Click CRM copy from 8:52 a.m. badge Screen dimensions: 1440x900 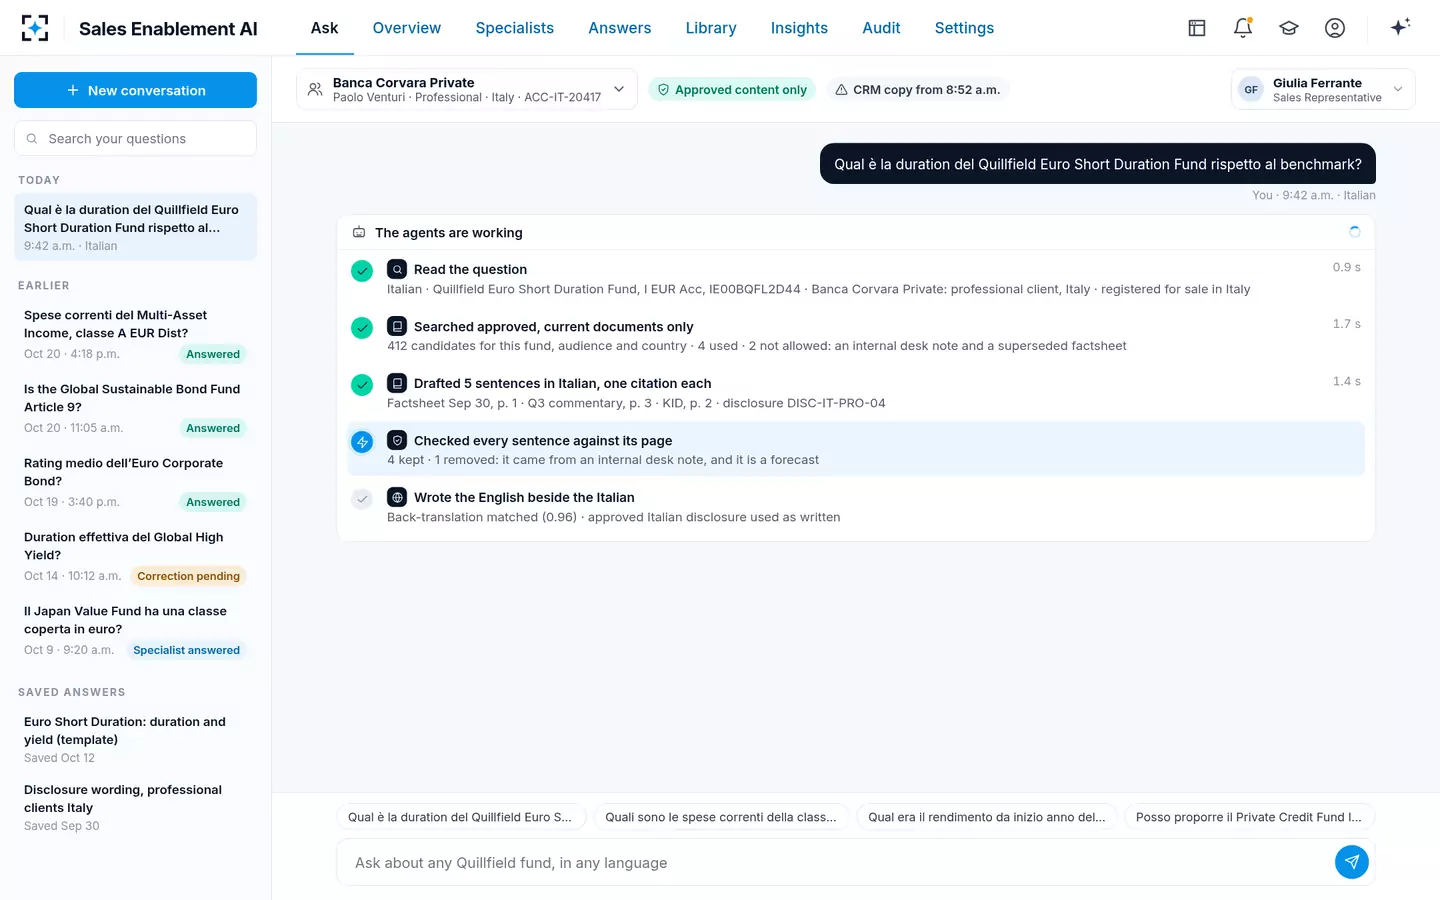pyautogui.click(x=917, y=90)
